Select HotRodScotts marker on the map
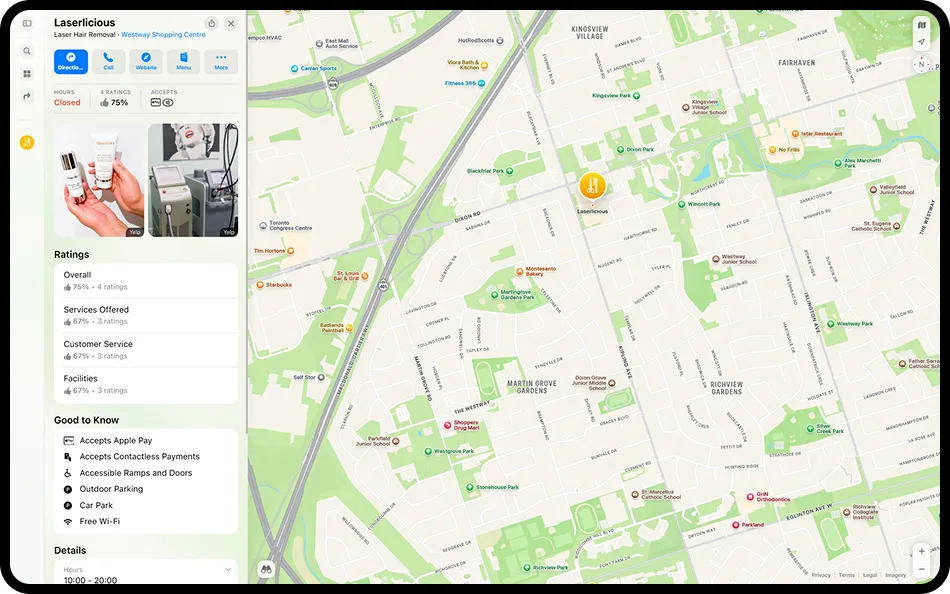Viewport: 950px width, 594px height. click(500, 41)
